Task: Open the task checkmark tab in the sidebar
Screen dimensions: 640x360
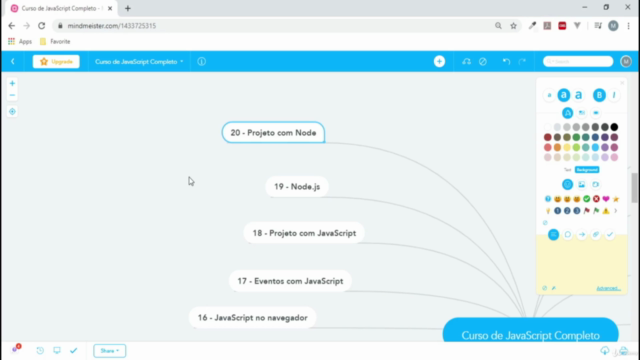Action: [610, 235]
